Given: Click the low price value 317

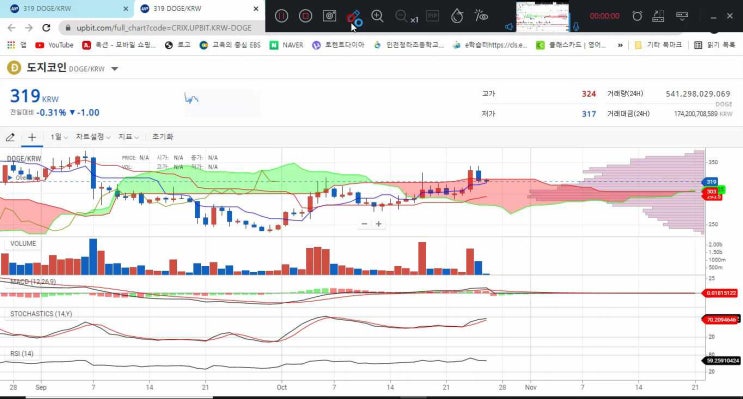Looking at the screenshot, I should [x=589, y=114].
